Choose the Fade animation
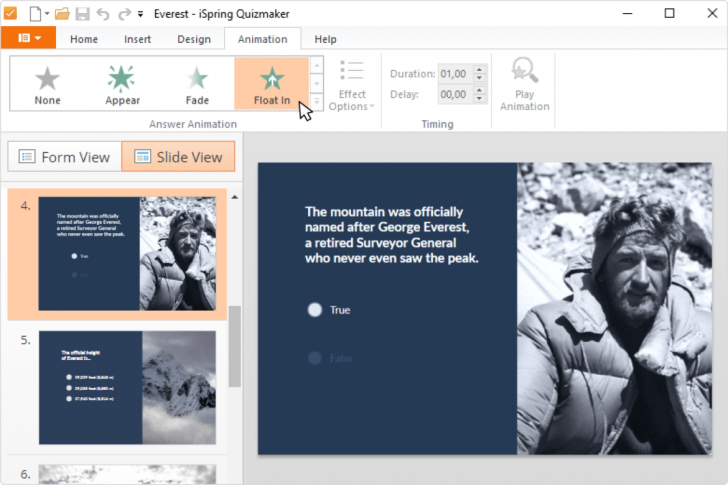The image size is (728, 485). coord(197,84)
